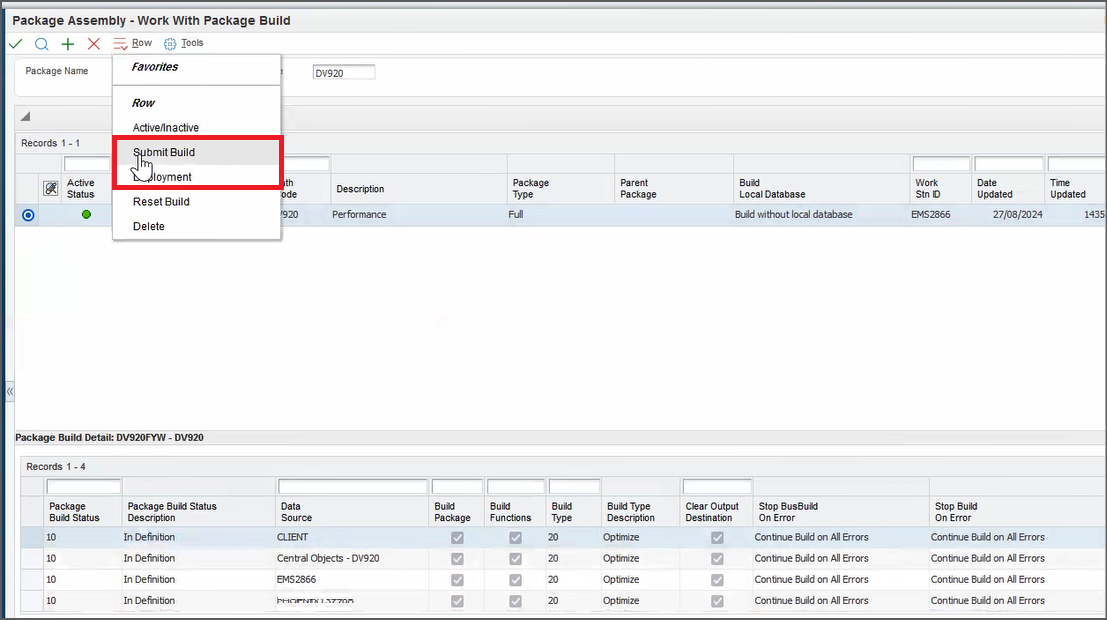Open the Row menu icon
This screenshot has width=1107, height=620.
pos(120,44)
